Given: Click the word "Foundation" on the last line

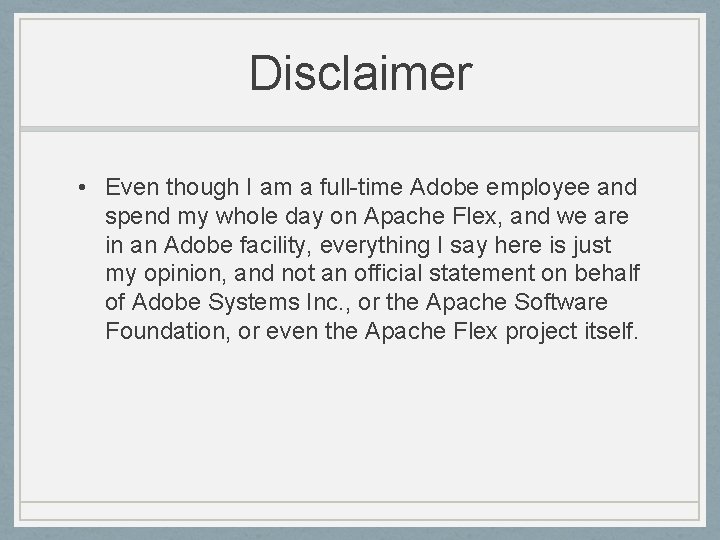Looking at the screenshot, I should 164,330.
